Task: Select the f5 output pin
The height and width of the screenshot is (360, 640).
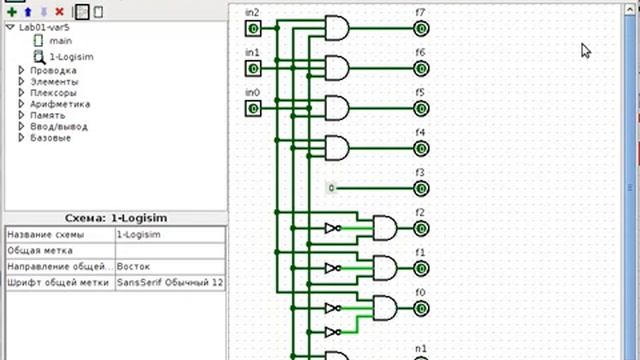Action: (421, 109)
